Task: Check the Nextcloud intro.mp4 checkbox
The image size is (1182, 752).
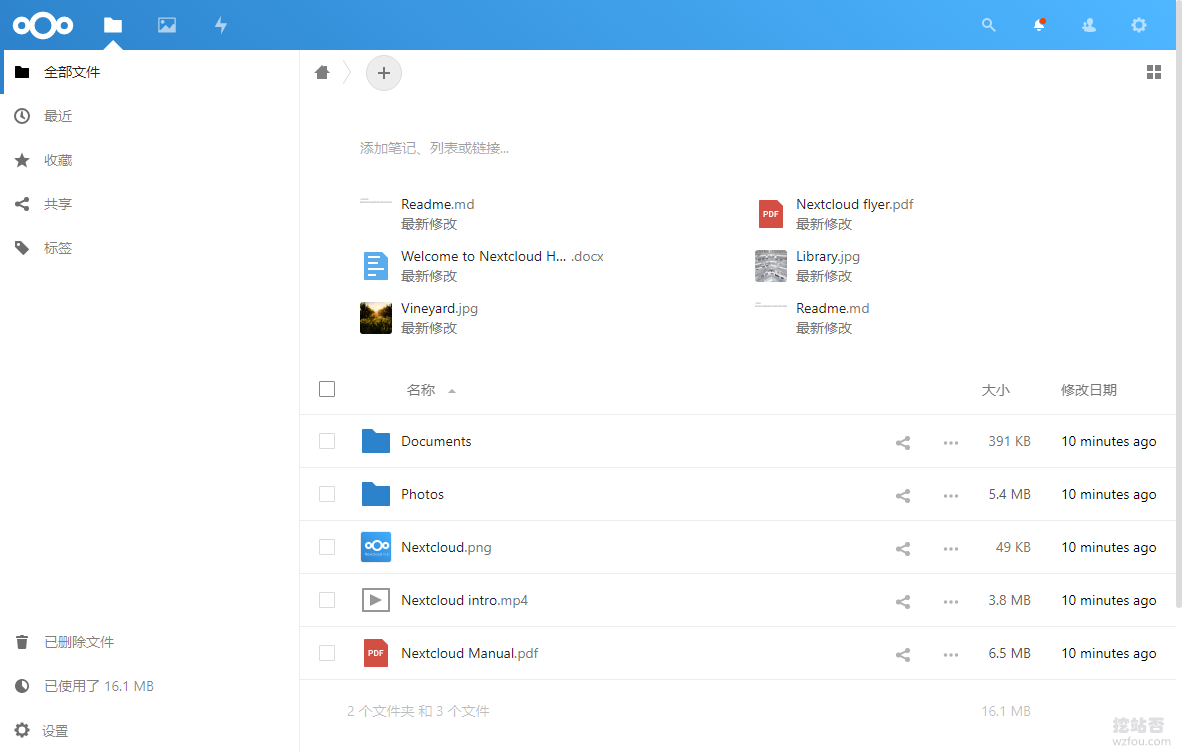Action: point(326,600)
